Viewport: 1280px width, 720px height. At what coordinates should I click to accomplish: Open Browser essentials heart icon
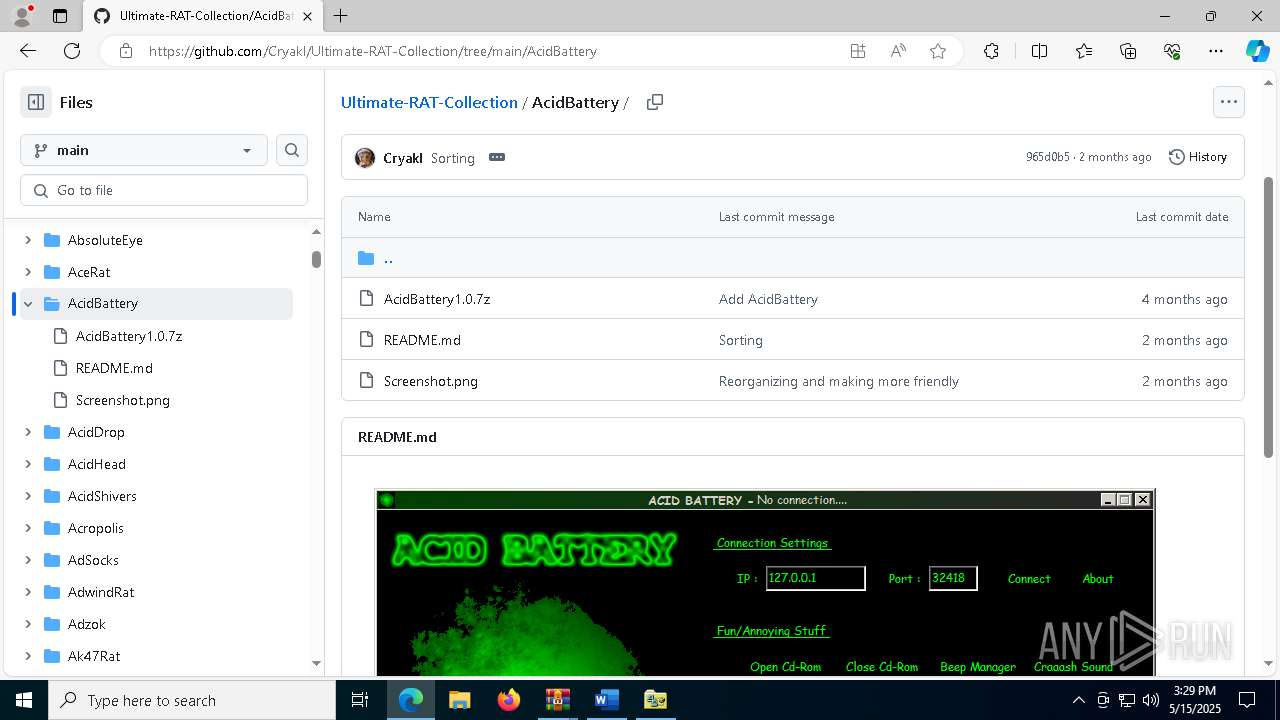1172,51
